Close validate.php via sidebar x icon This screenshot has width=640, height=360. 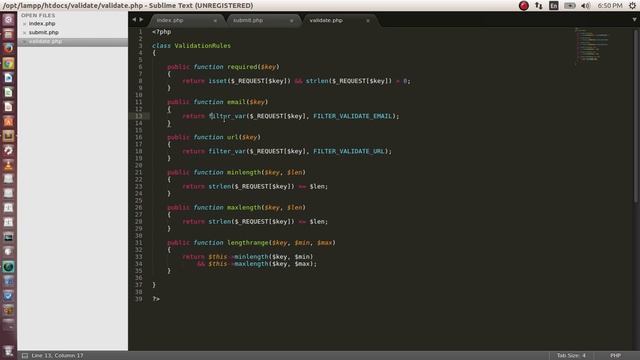point(24,42)
